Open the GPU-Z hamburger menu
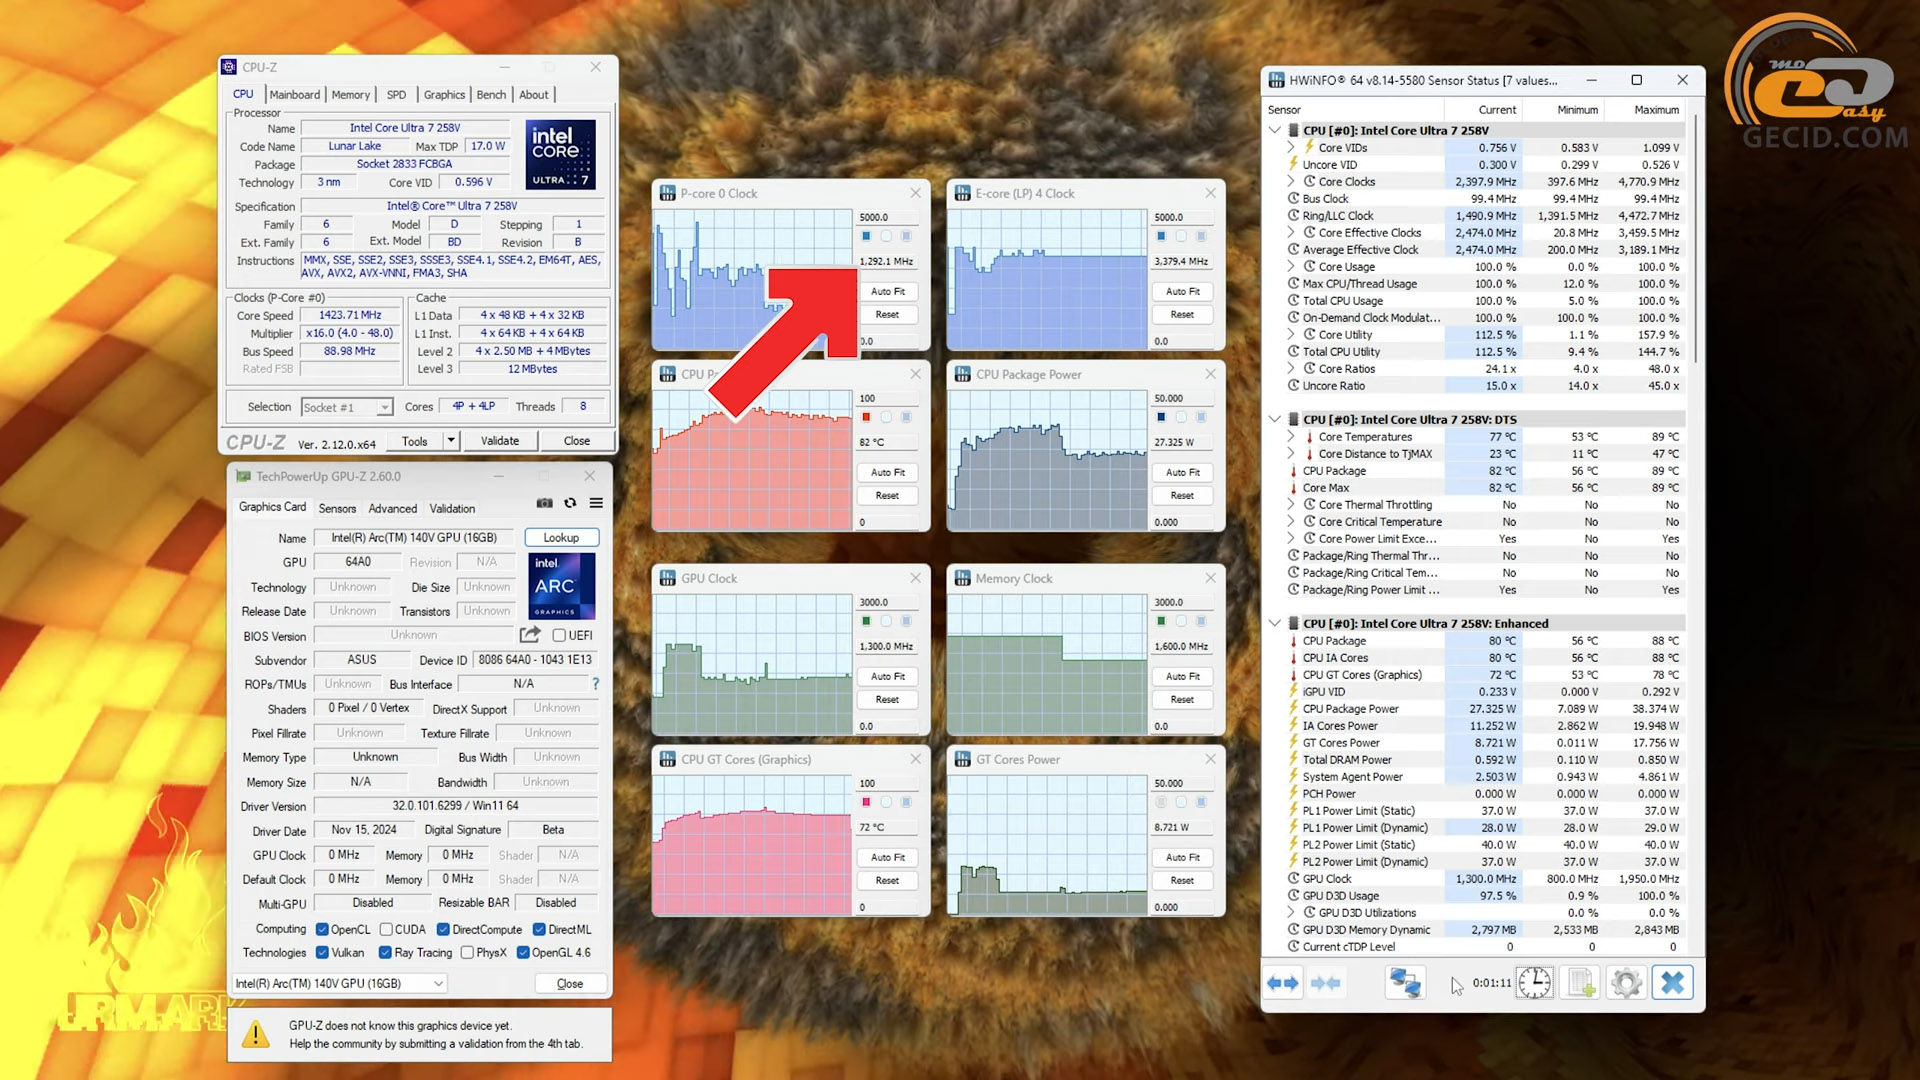Image resolution: width=1920 pixels, height=1080 pixels. tap(596, 503)
